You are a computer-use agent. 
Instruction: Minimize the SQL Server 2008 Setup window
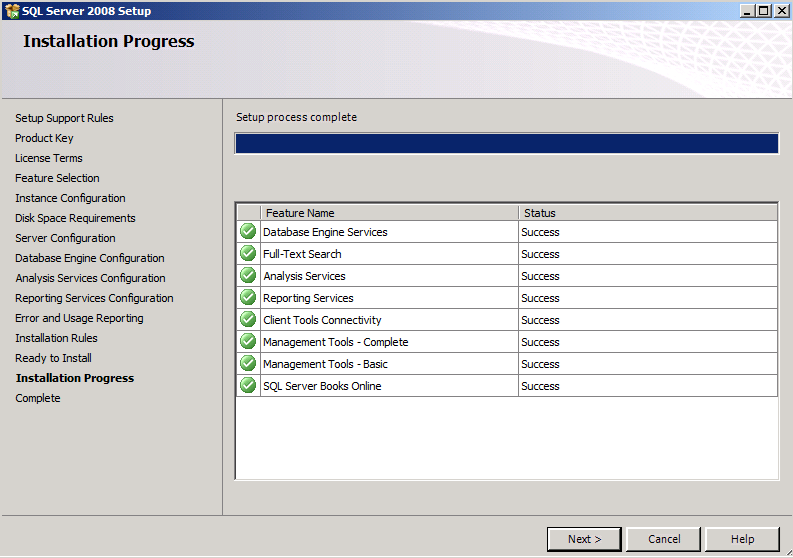tap(746, 11)
